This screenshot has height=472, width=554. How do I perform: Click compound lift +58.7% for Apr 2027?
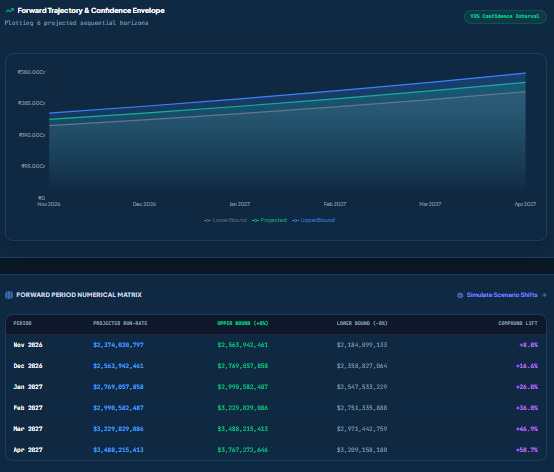pos(527,450)
